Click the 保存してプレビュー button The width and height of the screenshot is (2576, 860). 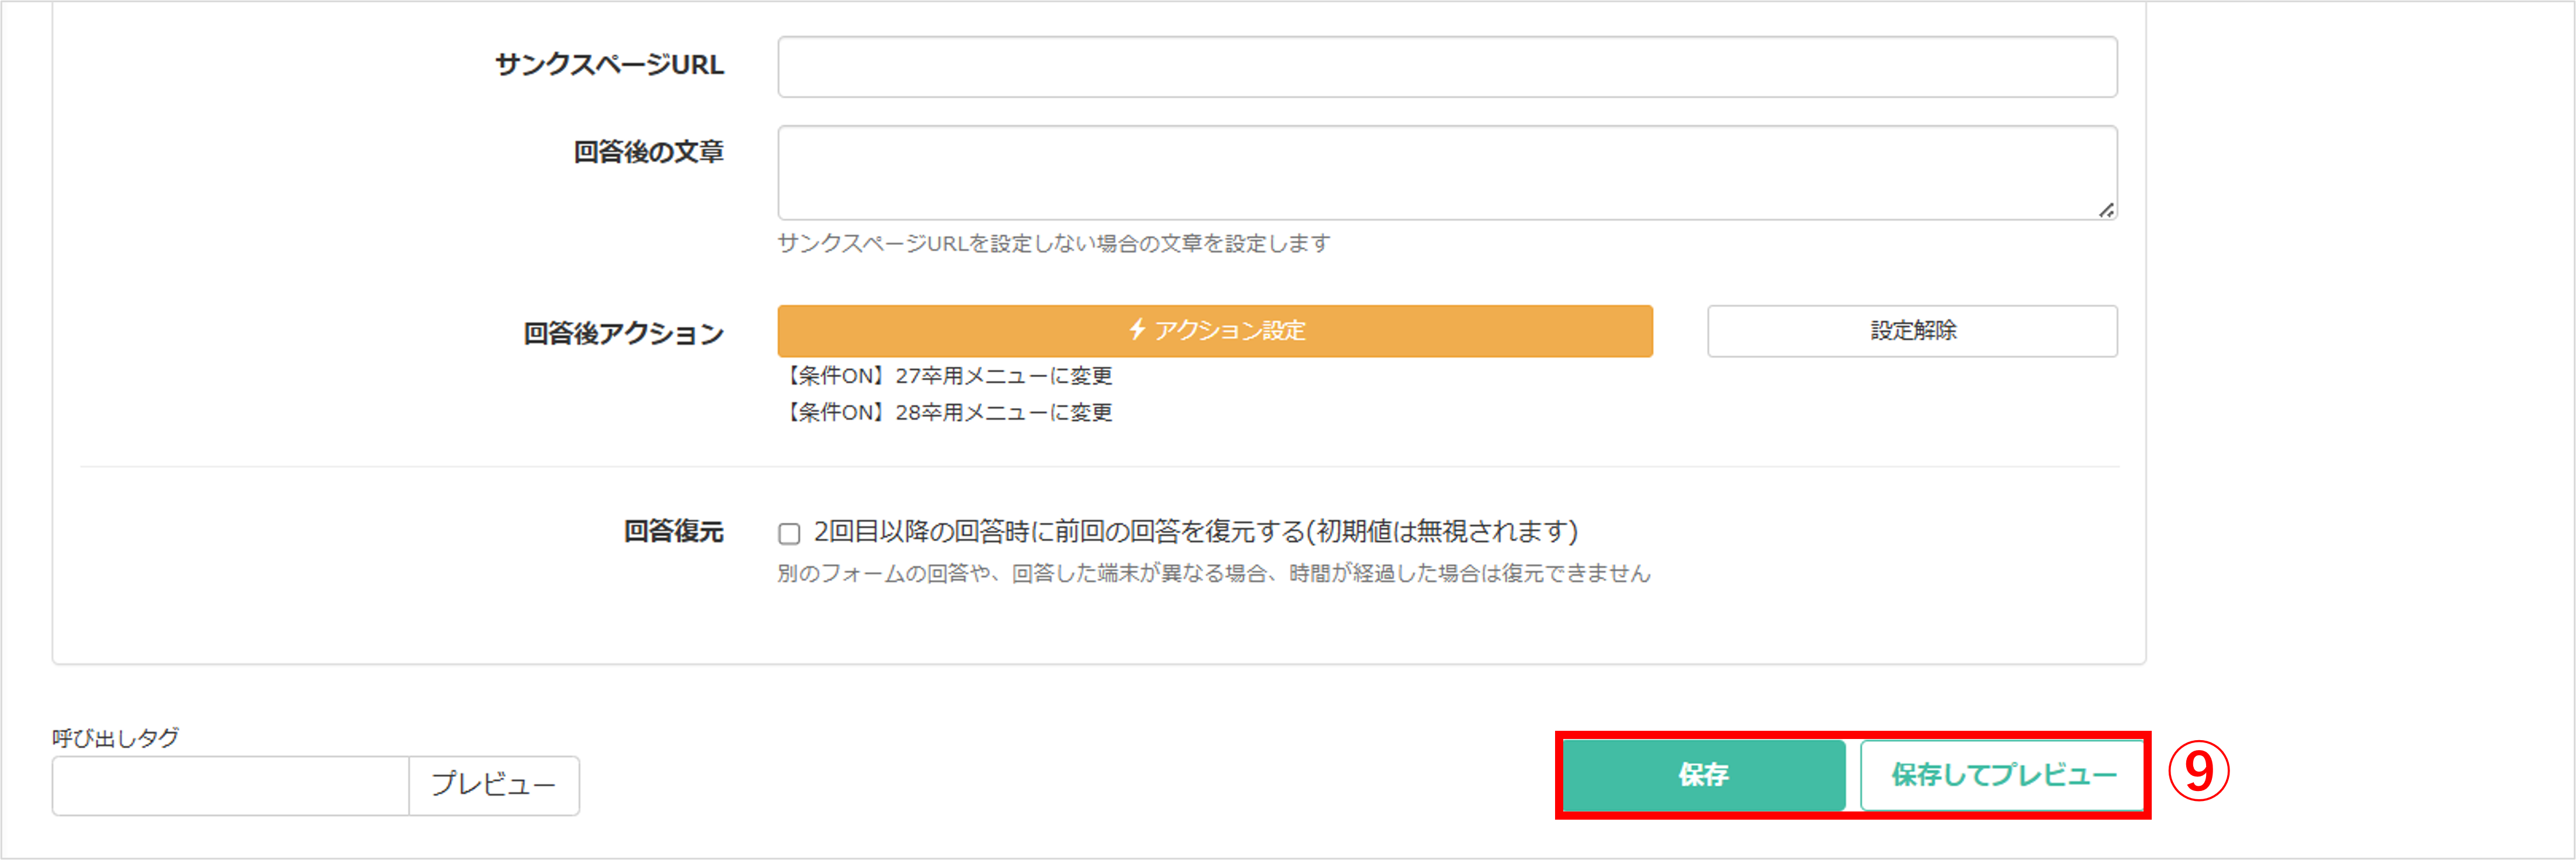click(2003, 775)
